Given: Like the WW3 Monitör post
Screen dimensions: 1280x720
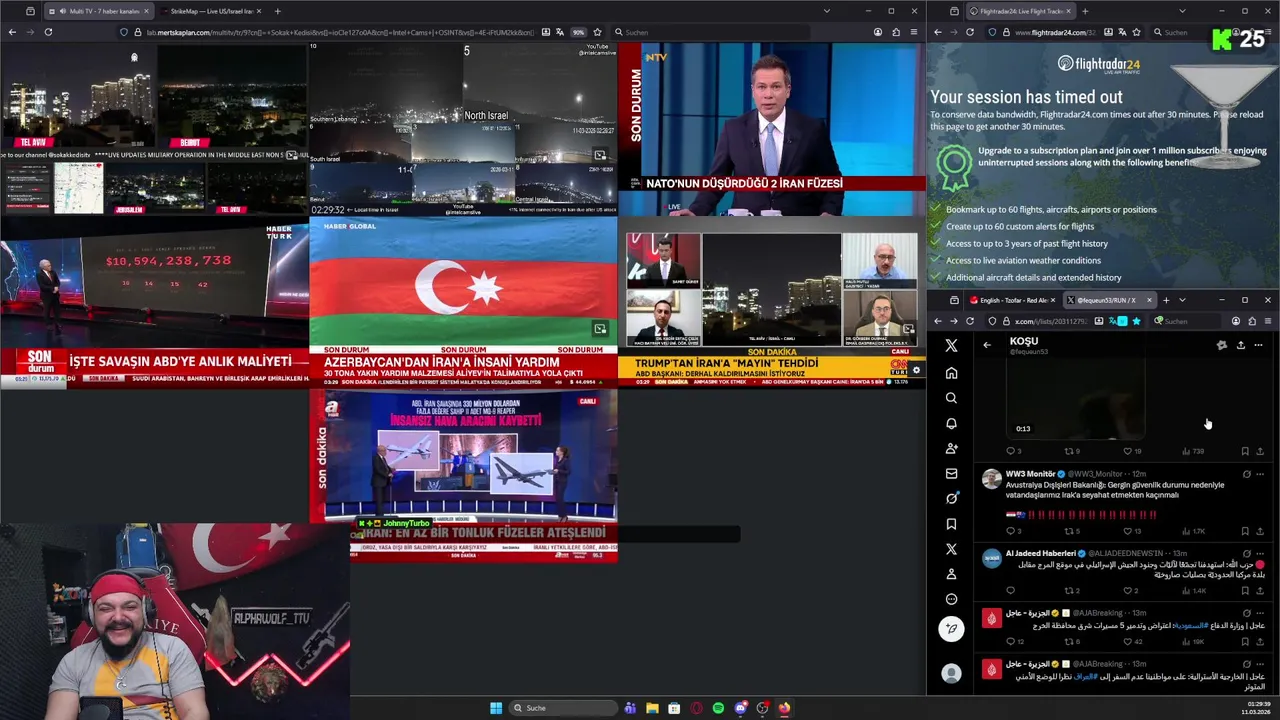Looking at the screenshot, I should 1128,531.
